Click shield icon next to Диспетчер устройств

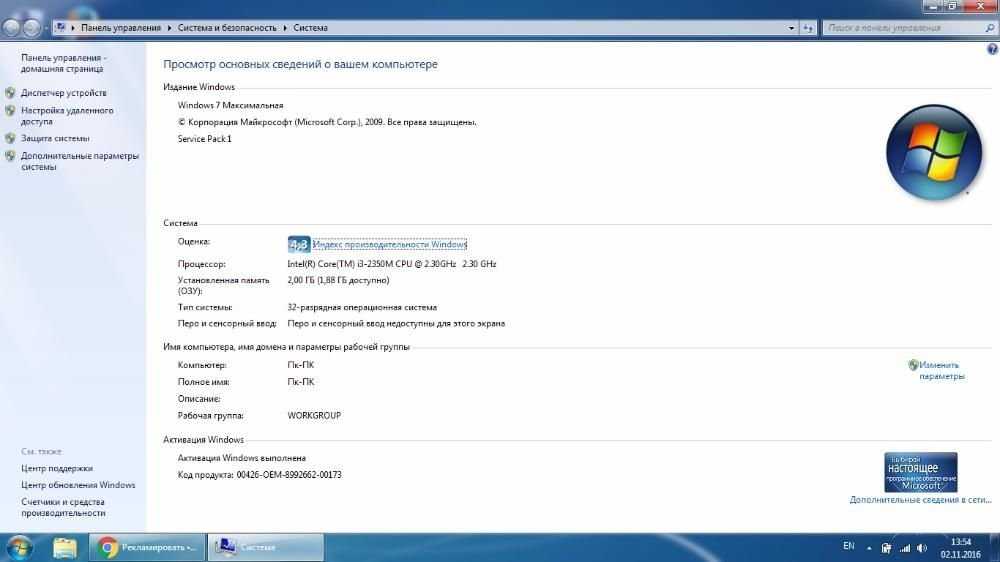click(10, 93)
